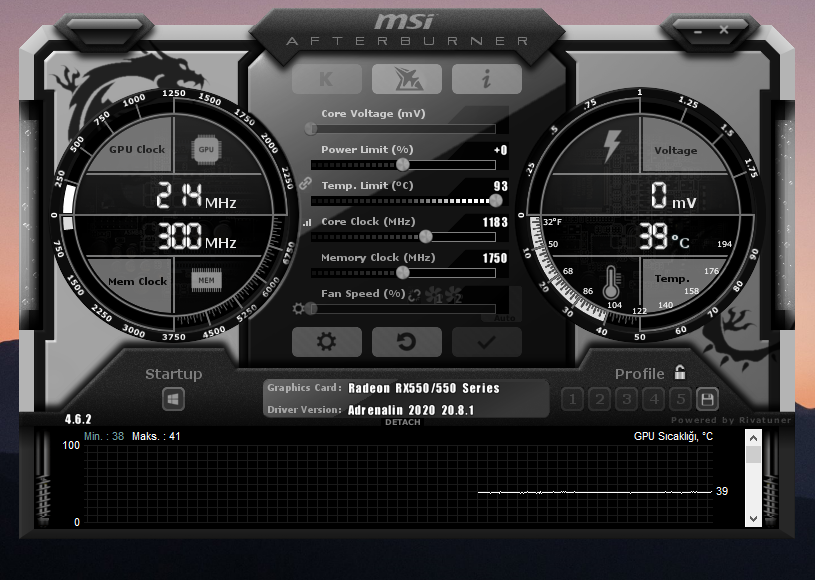Open the Kombustor K button
This screenshot has height=580, width=815.
click(326, 79)
